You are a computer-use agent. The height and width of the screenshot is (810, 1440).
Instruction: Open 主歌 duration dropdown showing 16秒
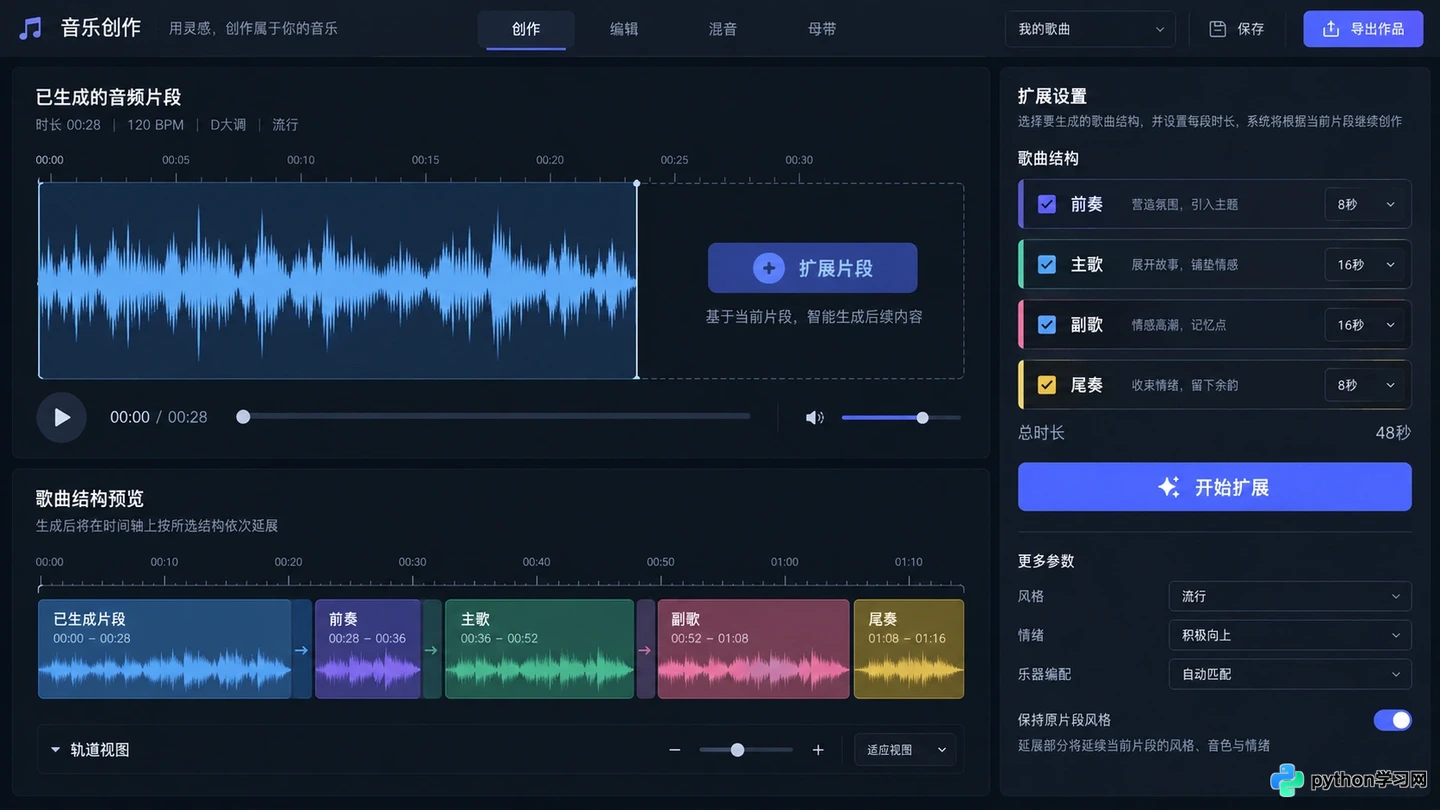pos(1365,265)
